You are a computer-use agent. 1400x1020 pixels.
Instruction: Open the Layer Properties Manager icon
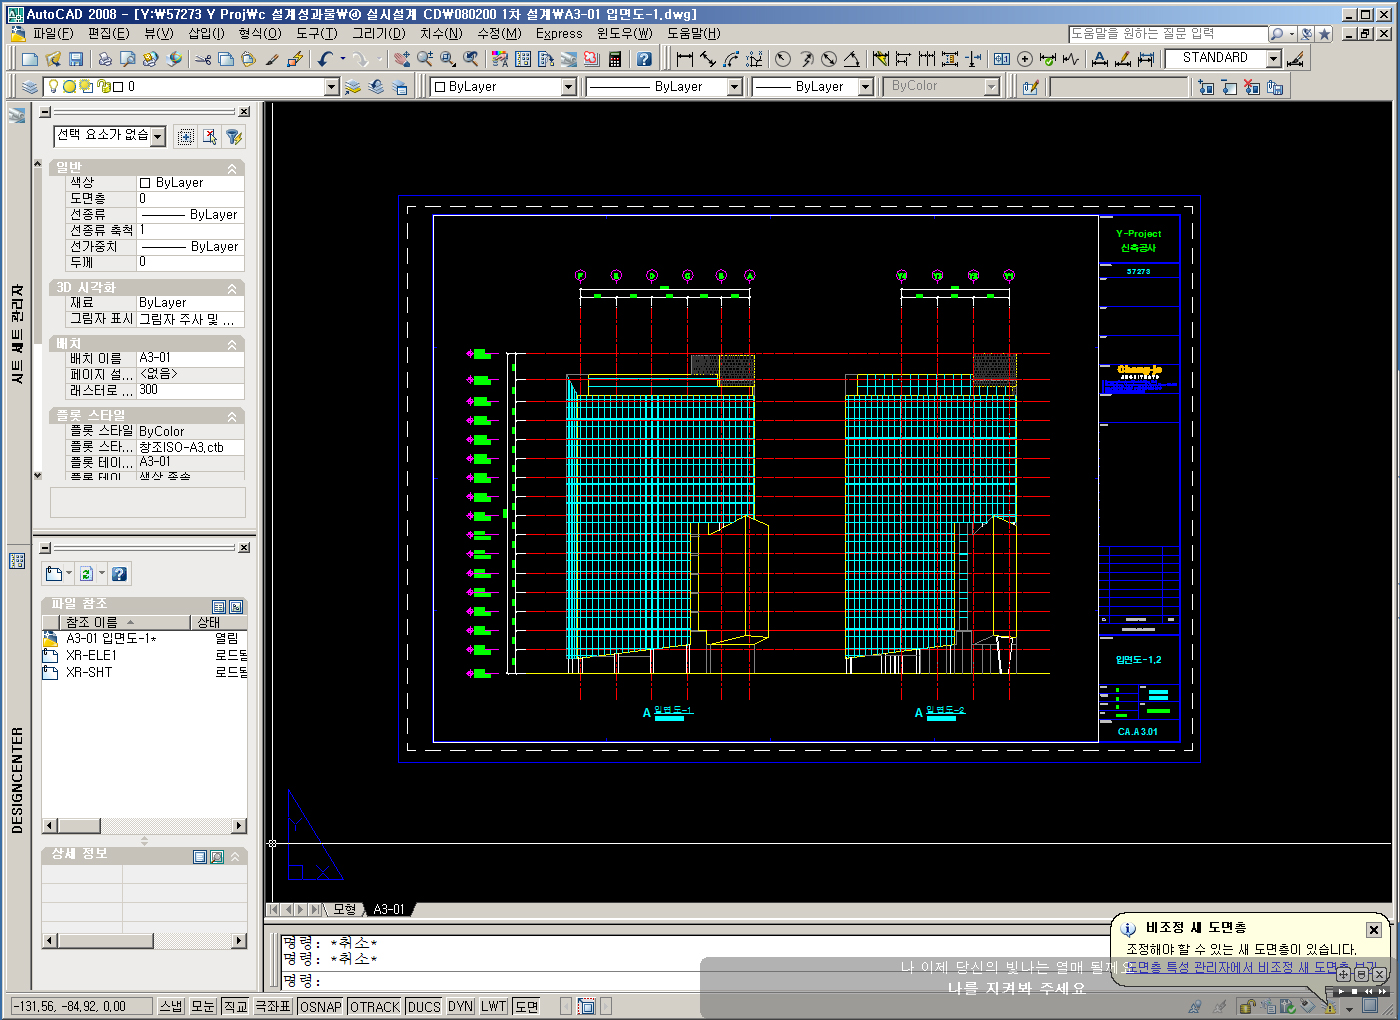click(30, 87)
